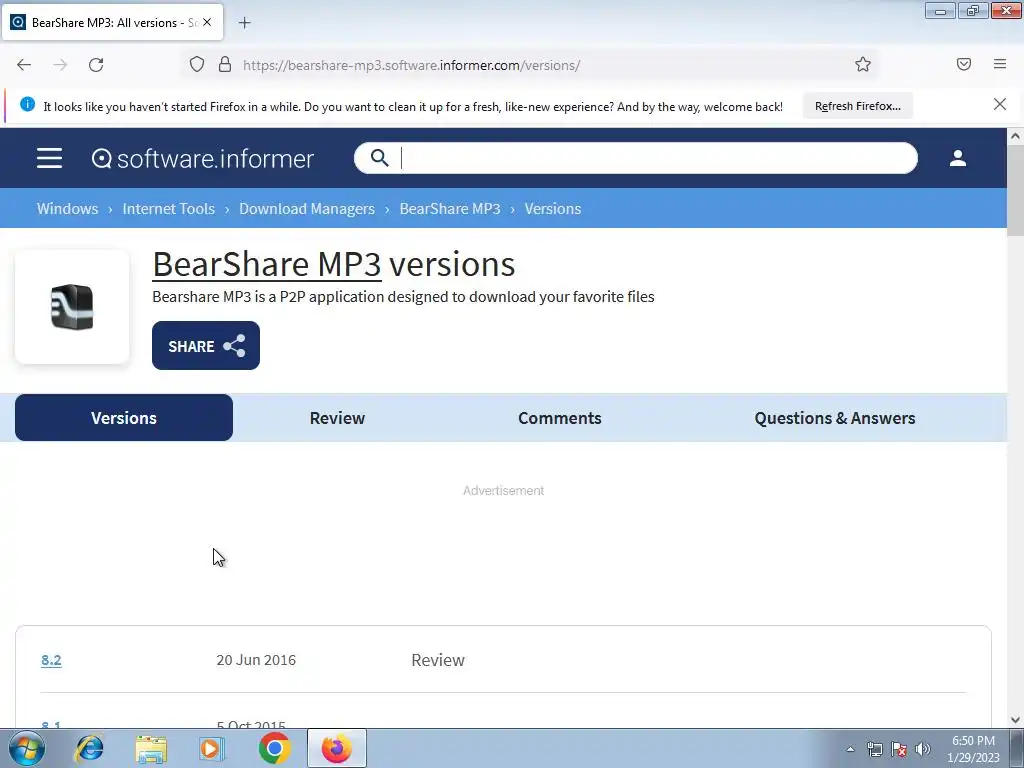Open version 8.2 link

pyautogui.click(x=51, y=660)
